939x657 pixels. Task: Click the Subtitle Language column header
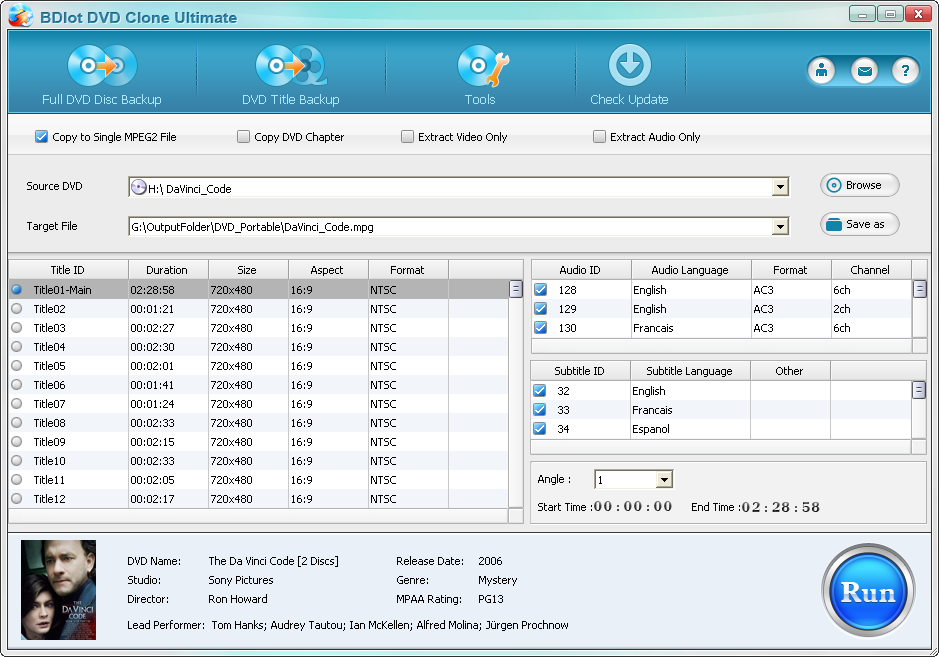690,371
